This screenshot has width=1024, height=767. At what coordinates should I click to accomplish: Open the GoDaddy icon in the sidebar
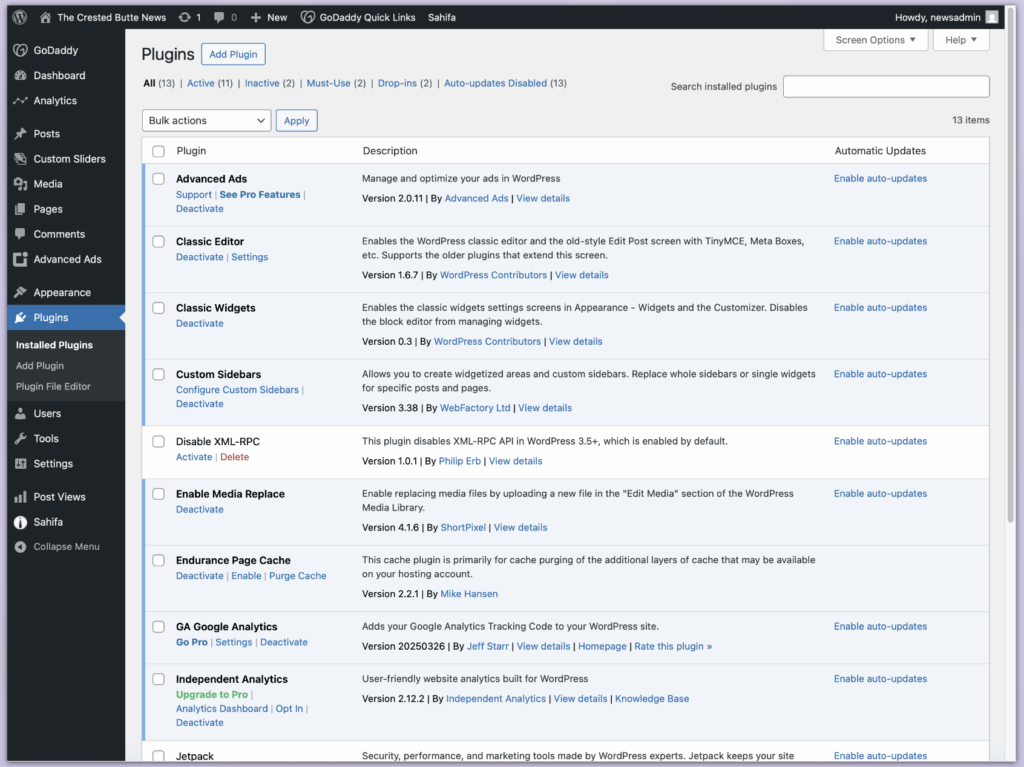point(20,50)
